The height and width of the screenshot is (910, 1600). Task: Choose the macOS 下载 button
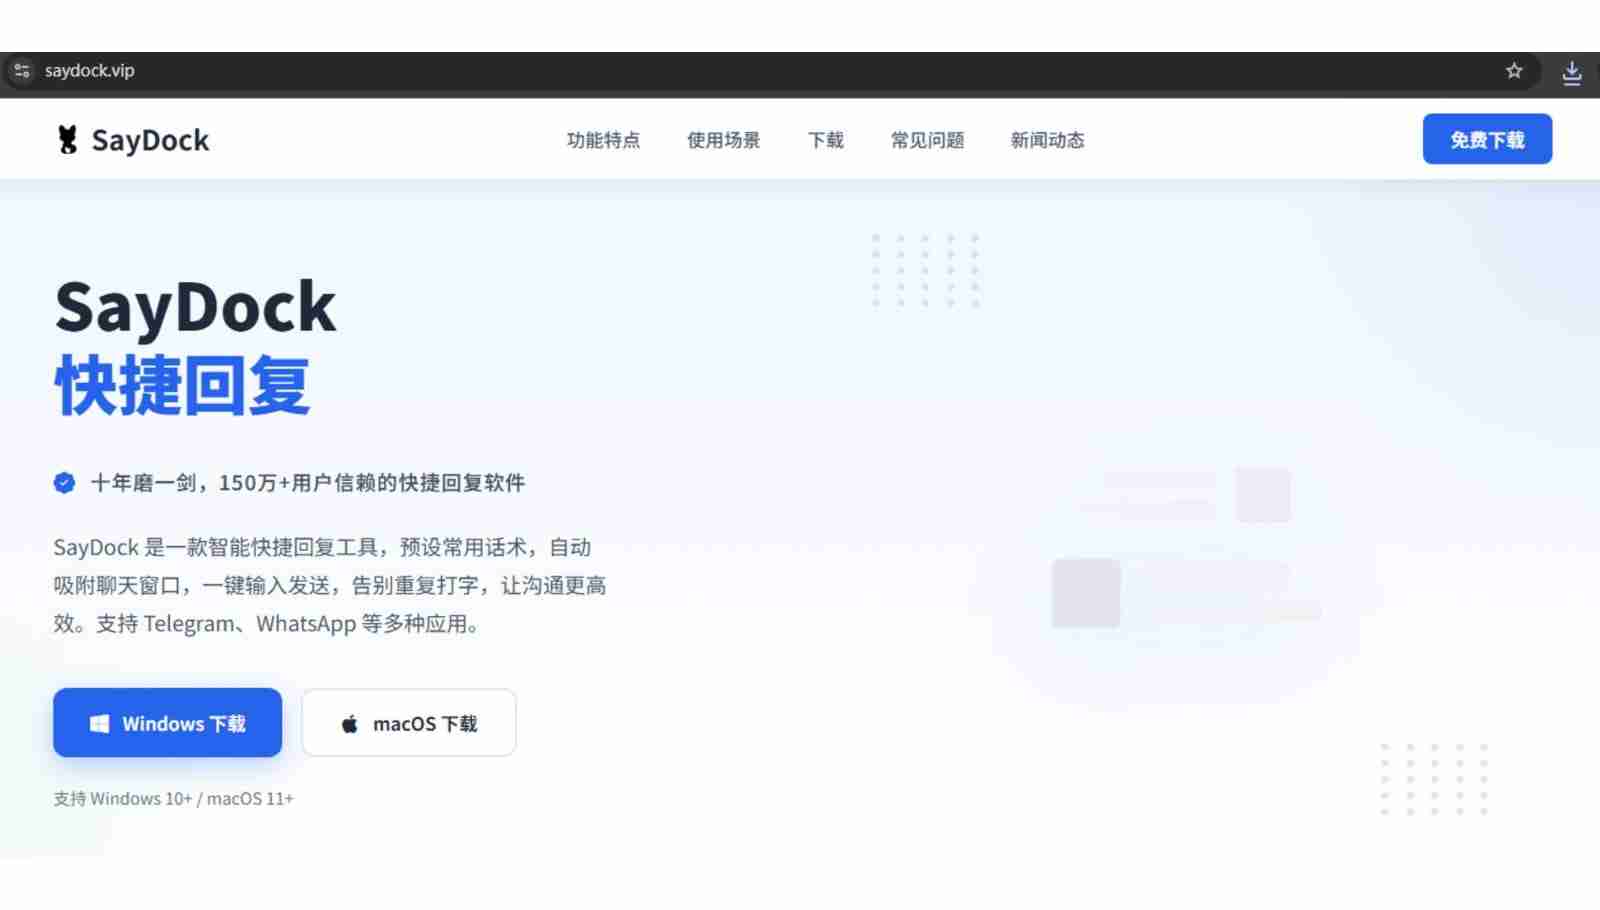point(409,722)
